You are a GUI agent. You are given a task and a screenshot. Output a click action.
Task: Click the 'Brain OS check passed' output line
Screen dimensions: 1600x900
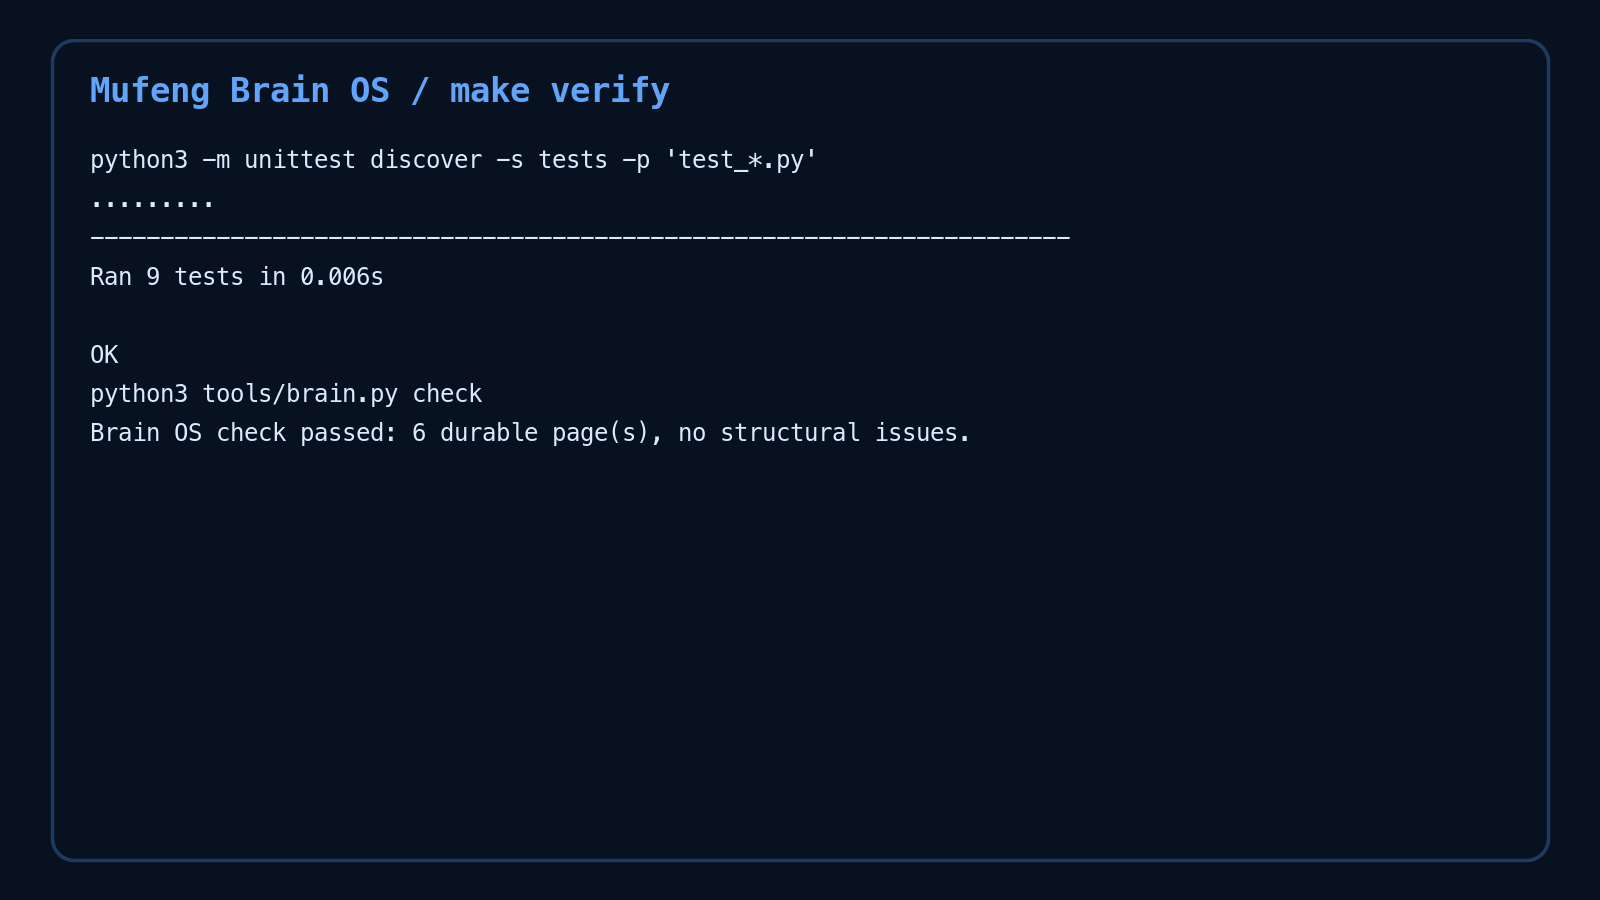530,433
